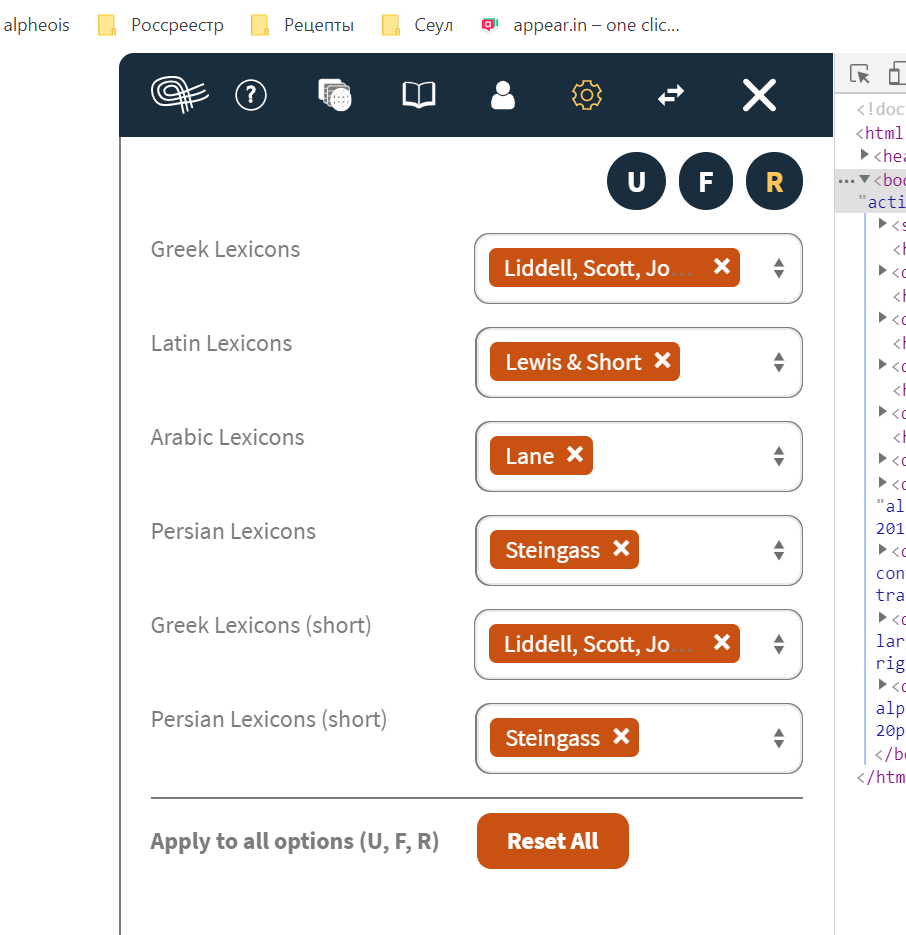Click the Lewis & Short tag text
This screenshot has height=935, width=906.
[x=573, y=362]
